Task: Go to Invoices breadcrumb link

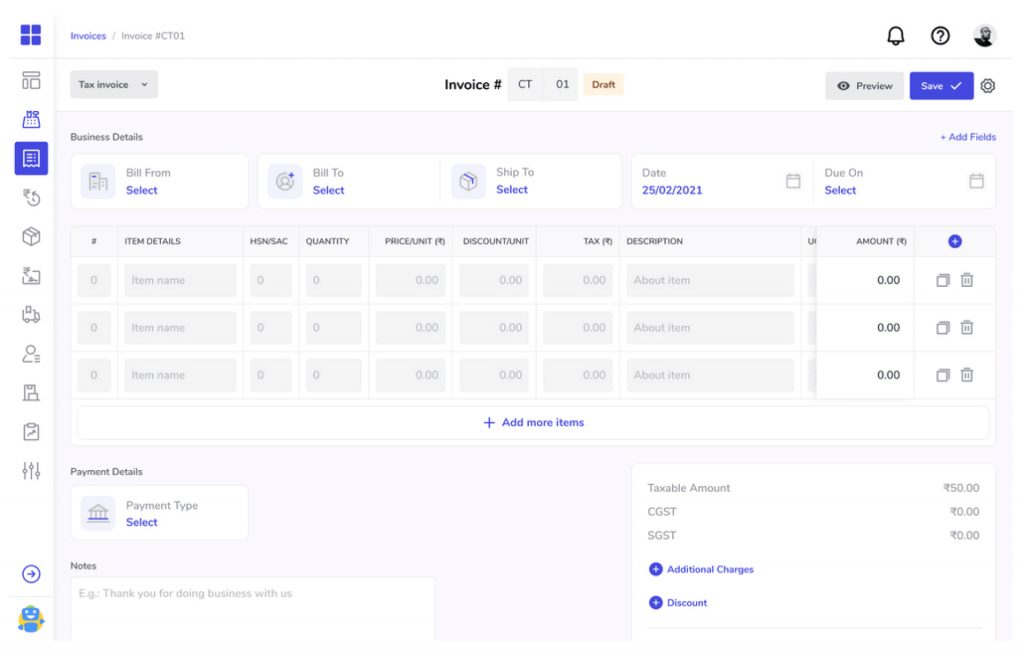Action: click(x=88, y=36)
